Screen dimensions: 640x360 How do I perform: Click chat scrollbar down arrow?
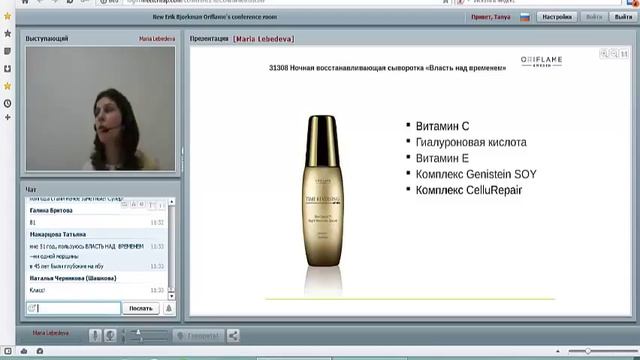[x=171, y=296]
